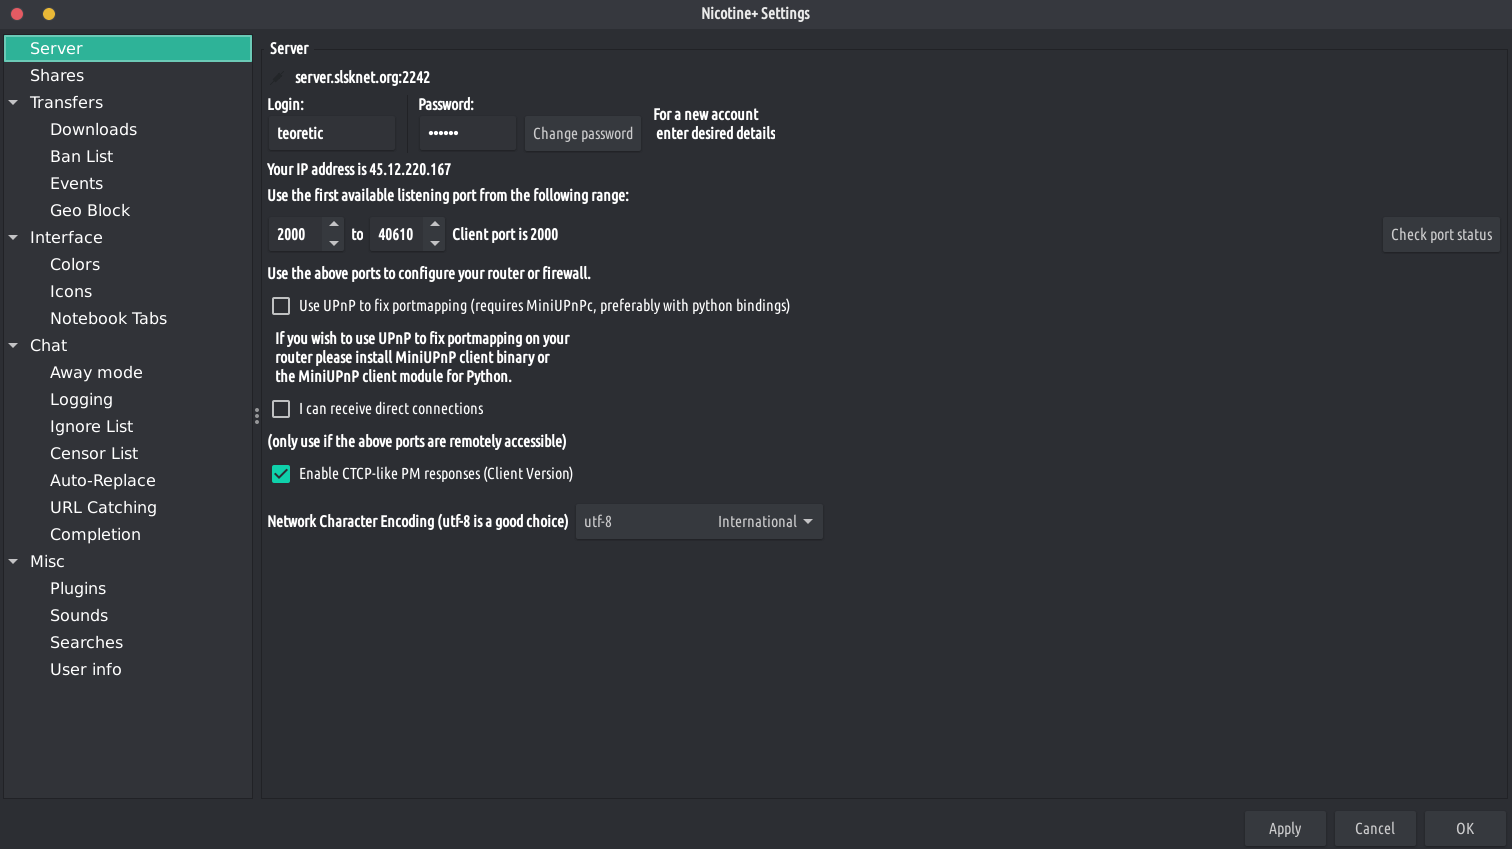The width and height of the screenshot is (1512, 849).
Task: Select Geo Block in the sidebar
Action: point(90,211)
